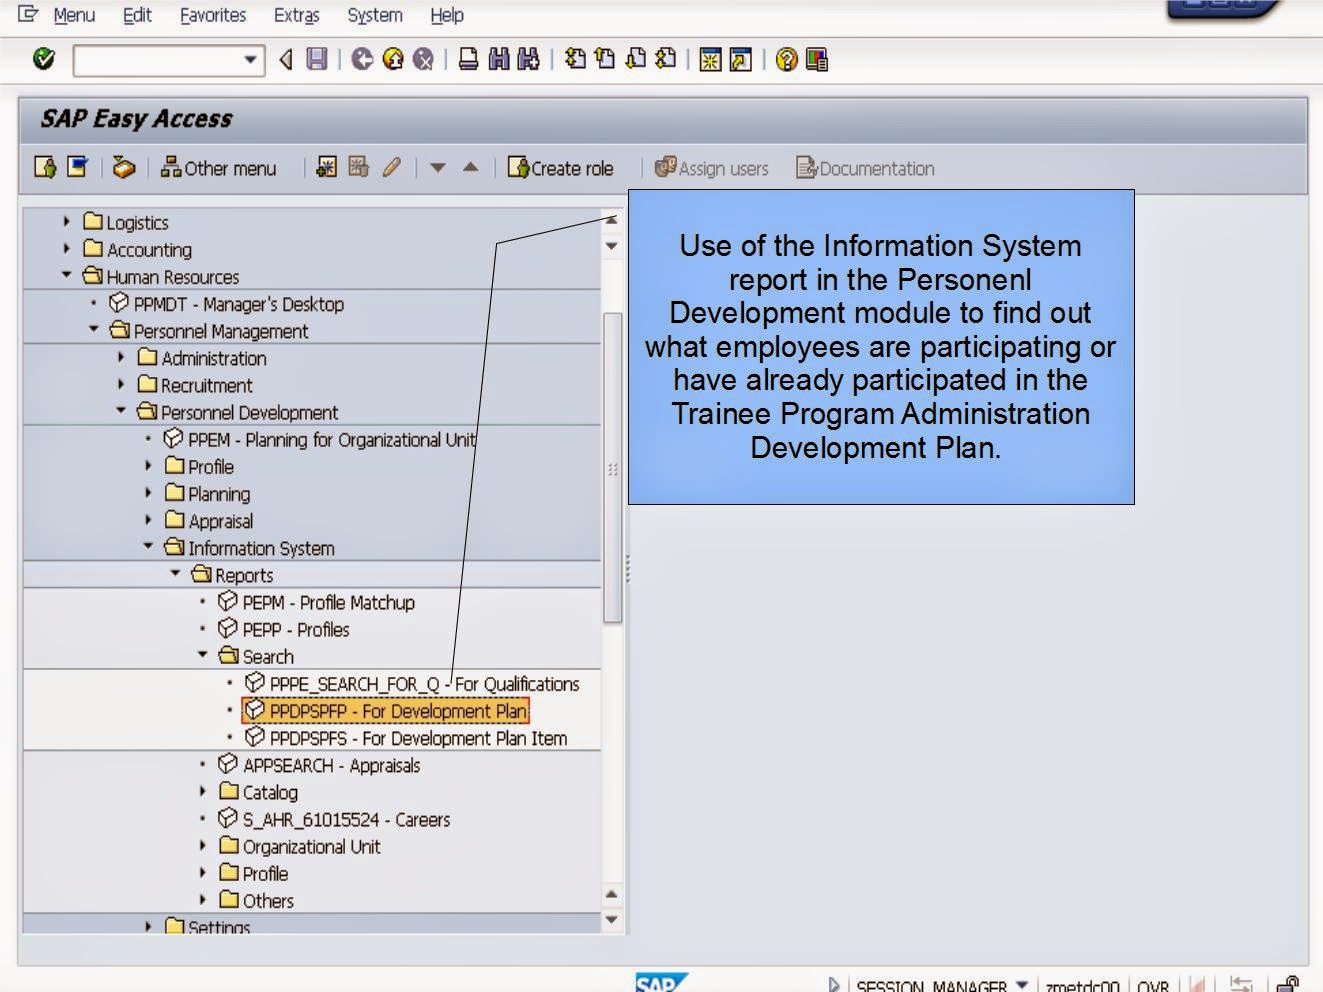Open the Help question mark icon
The width and height of the screenshot is (1323, 992).
coord(787,60)
